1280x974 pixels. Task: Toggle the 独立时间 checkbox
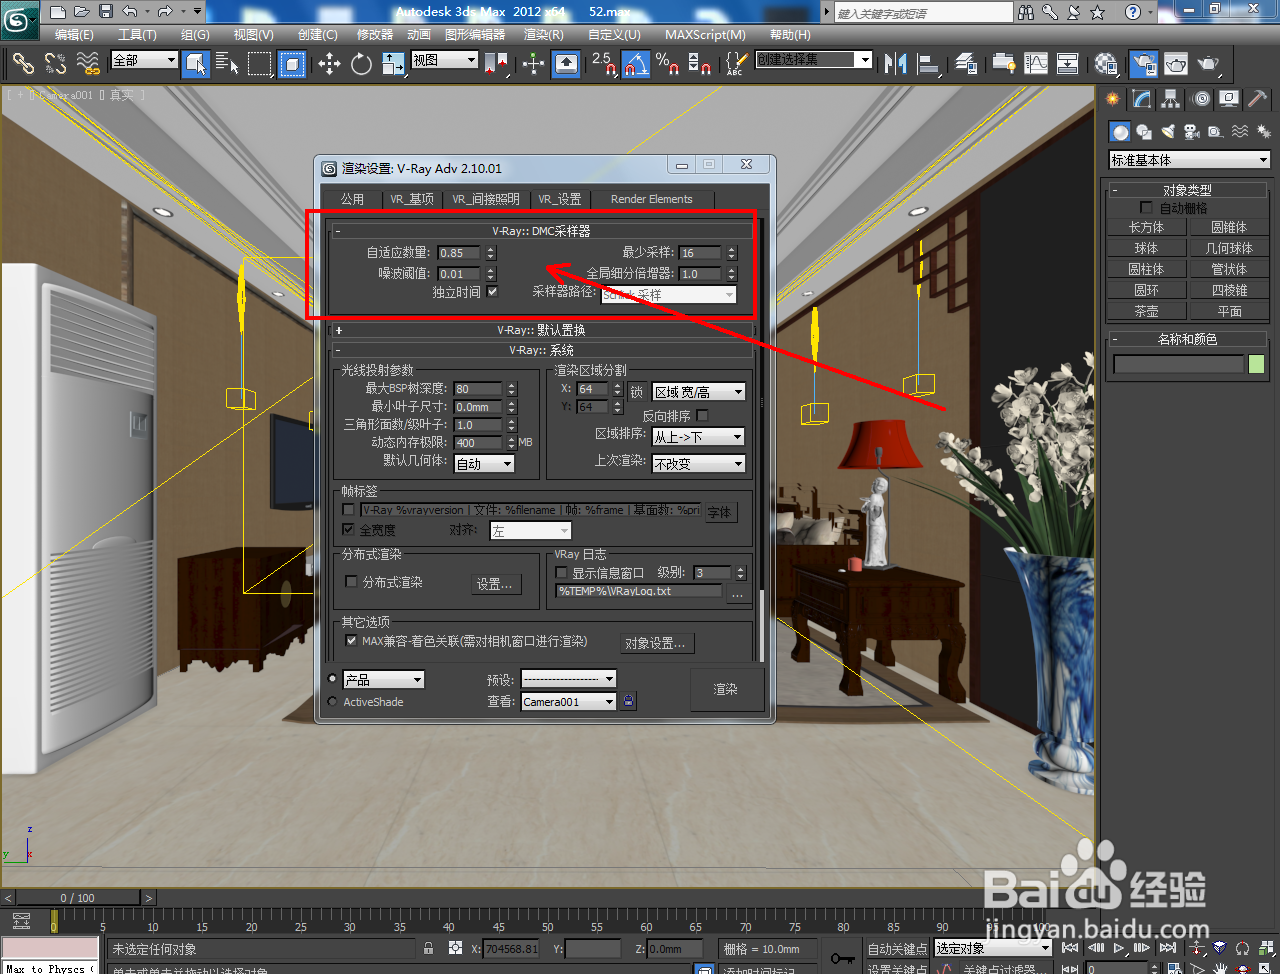(x=492, y=292)
